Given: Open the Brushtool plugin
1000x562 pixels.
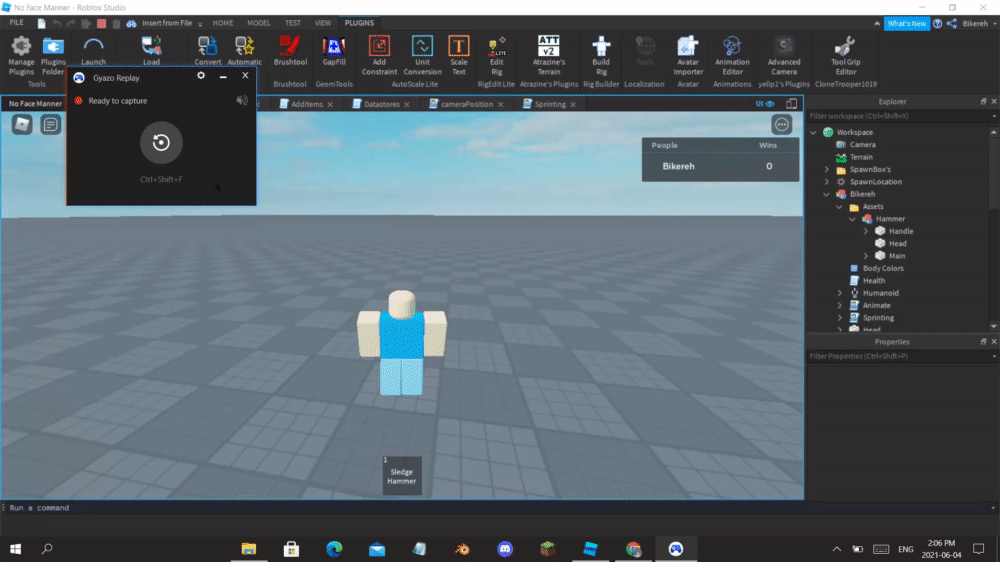Looking at the screenshot, I should [x=290, y=51].
